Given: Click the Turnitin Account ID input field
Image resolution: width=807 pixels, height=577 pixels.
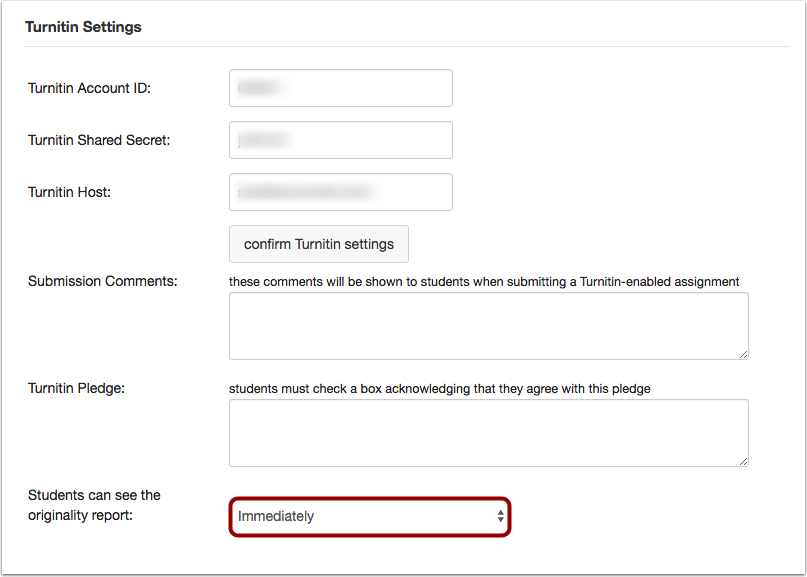Looking at the screenshot, I should [340, 88].
